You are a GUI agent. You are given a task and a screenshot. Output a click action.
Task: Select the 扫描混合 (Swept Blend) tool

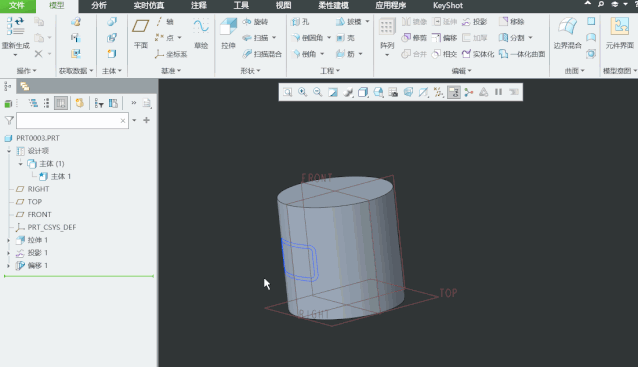(x=262, y=54)
